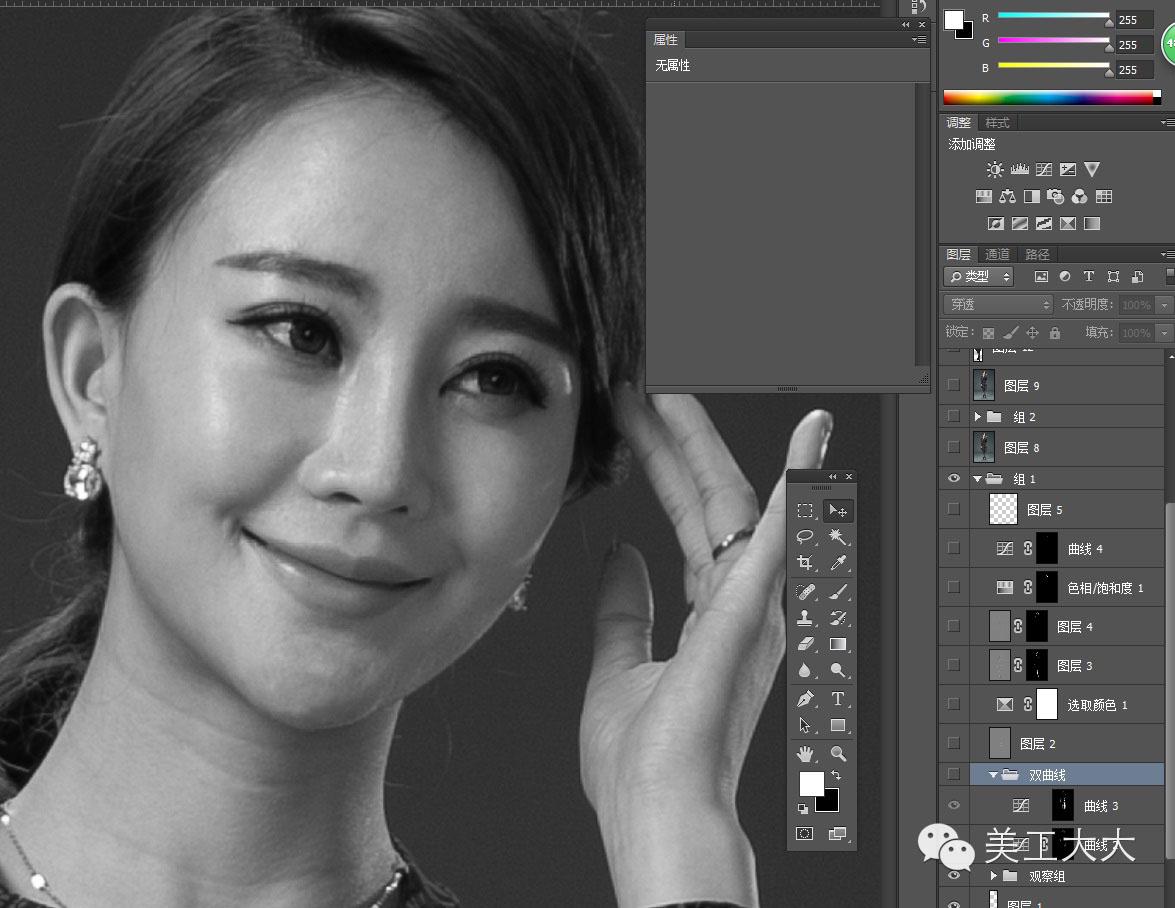Open the 填充 fill dropdown arrow

click(x=1164, y=333)
